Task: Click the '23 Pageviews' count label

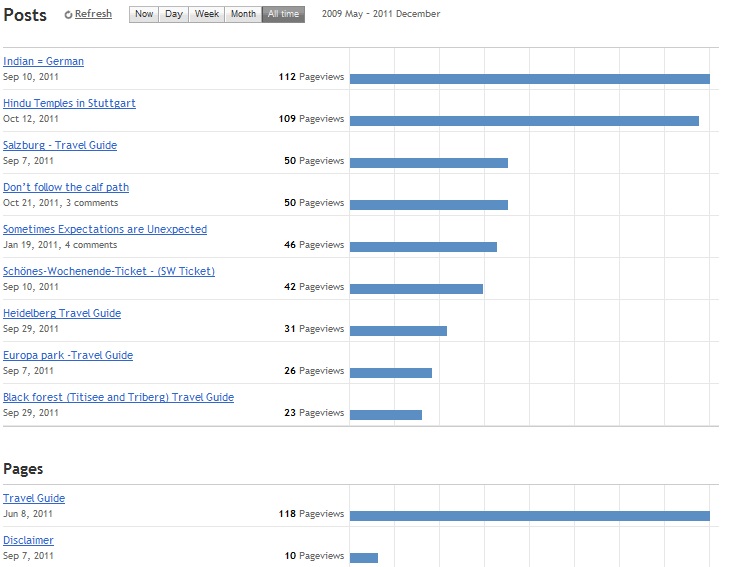Action: pyautogui.click(x=314, y=413)
